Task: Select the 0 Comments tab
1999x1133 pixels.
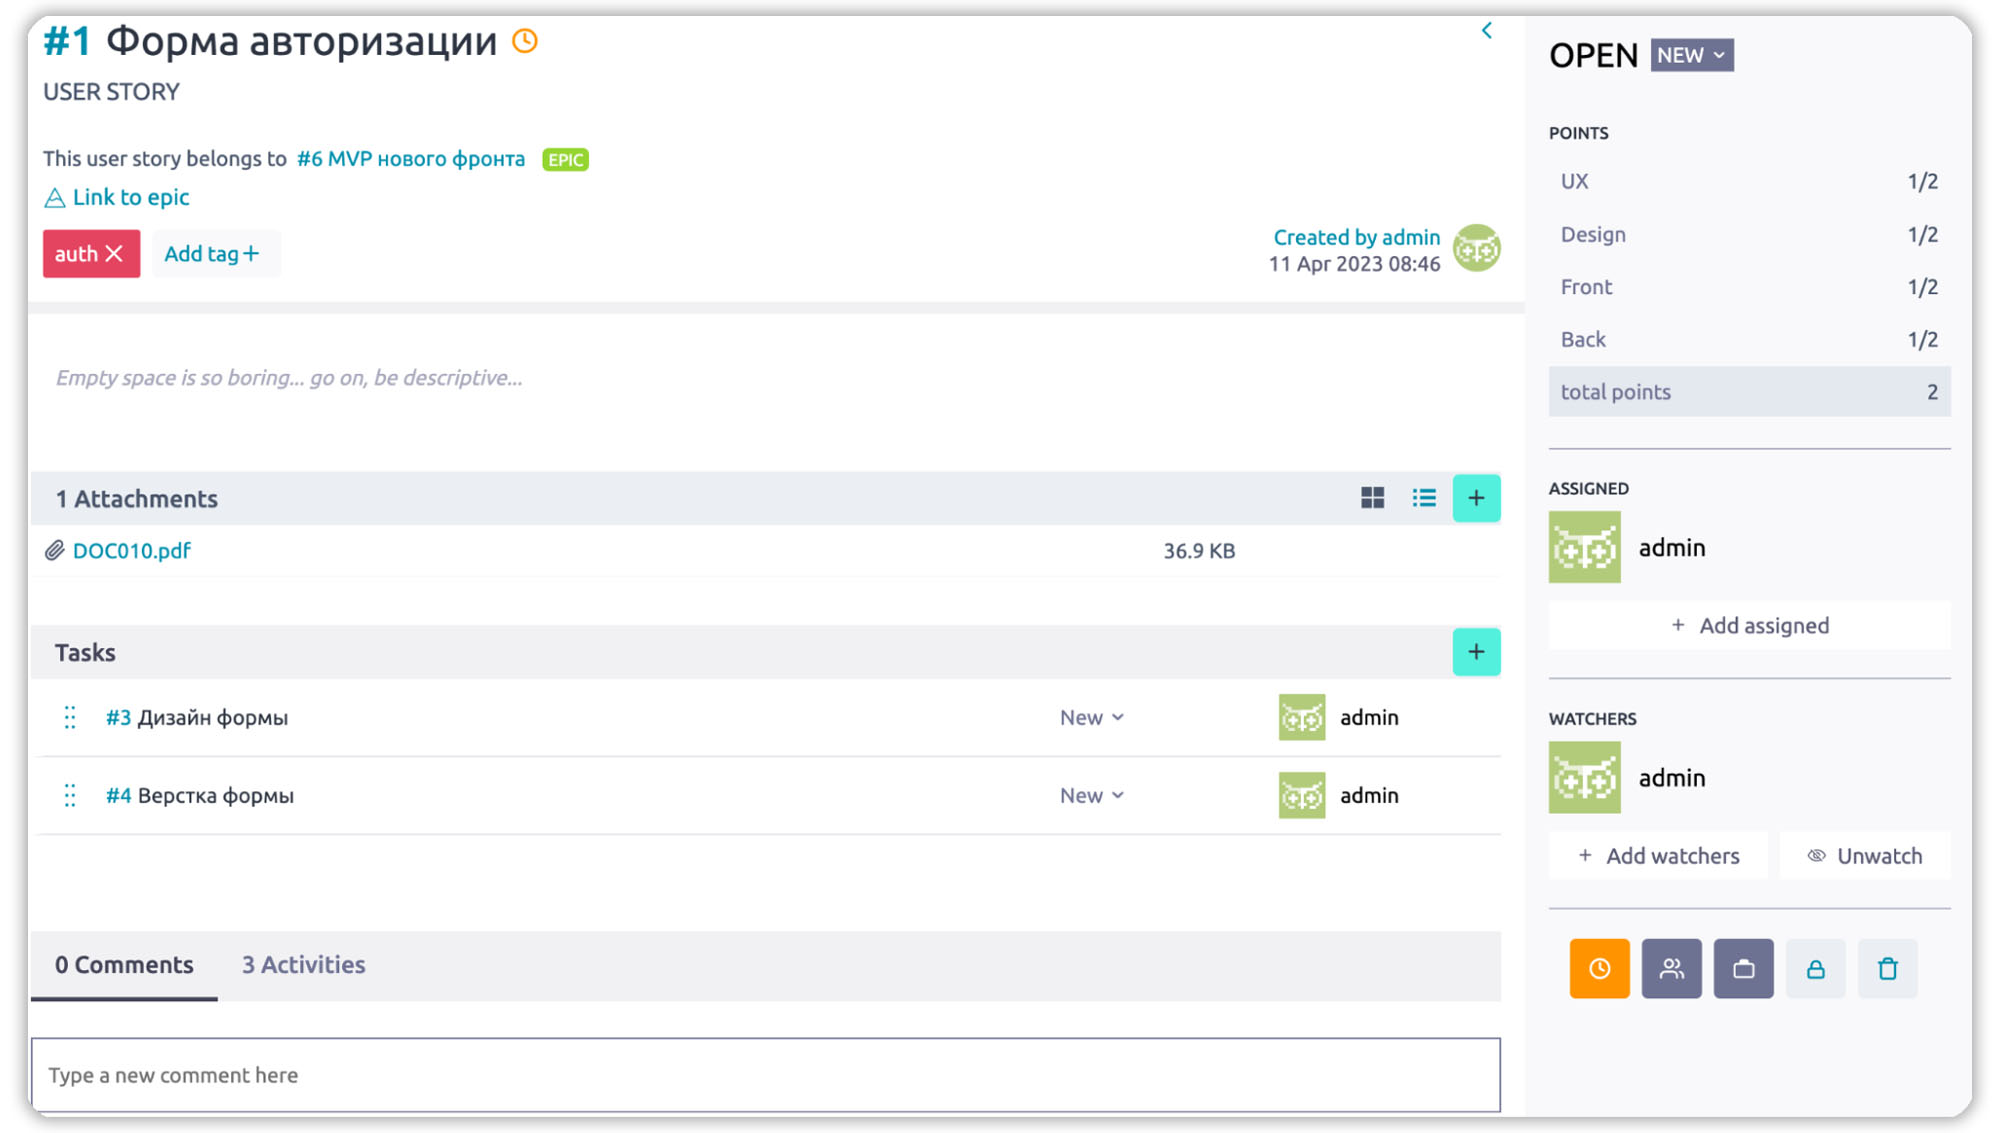Action: click(124, 965)
